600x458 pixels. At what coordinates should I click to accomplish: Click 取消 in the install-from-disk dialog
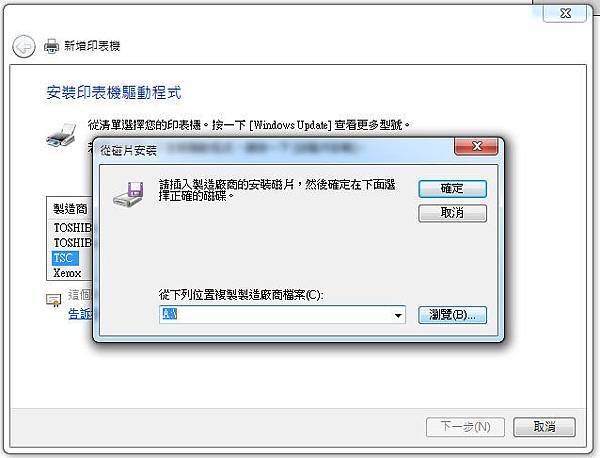tap(452, 213)
